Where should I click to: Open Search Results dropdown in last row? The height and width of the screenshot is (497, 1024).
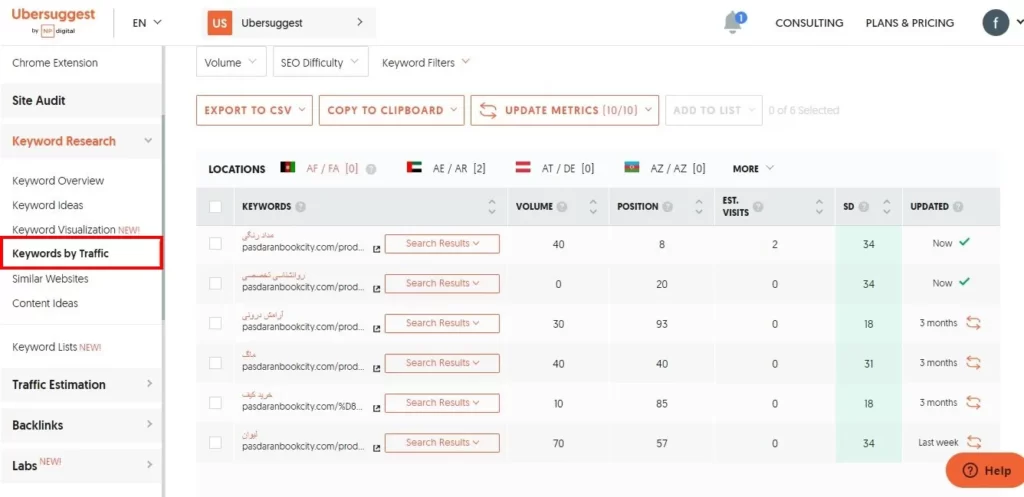[x=442, y=443]
